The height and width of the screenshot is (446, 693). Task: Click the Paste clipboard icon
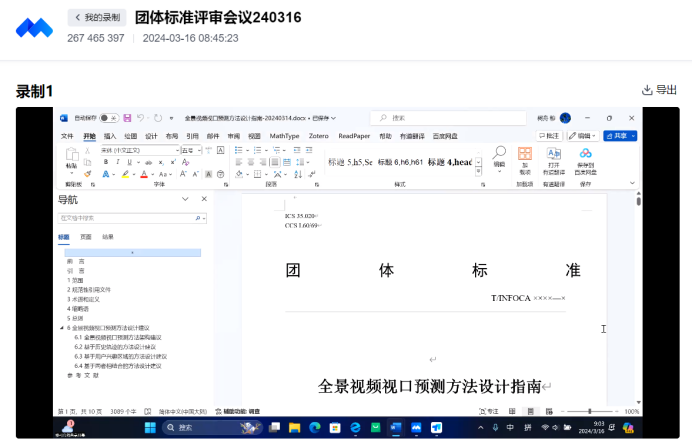(71, 157)
